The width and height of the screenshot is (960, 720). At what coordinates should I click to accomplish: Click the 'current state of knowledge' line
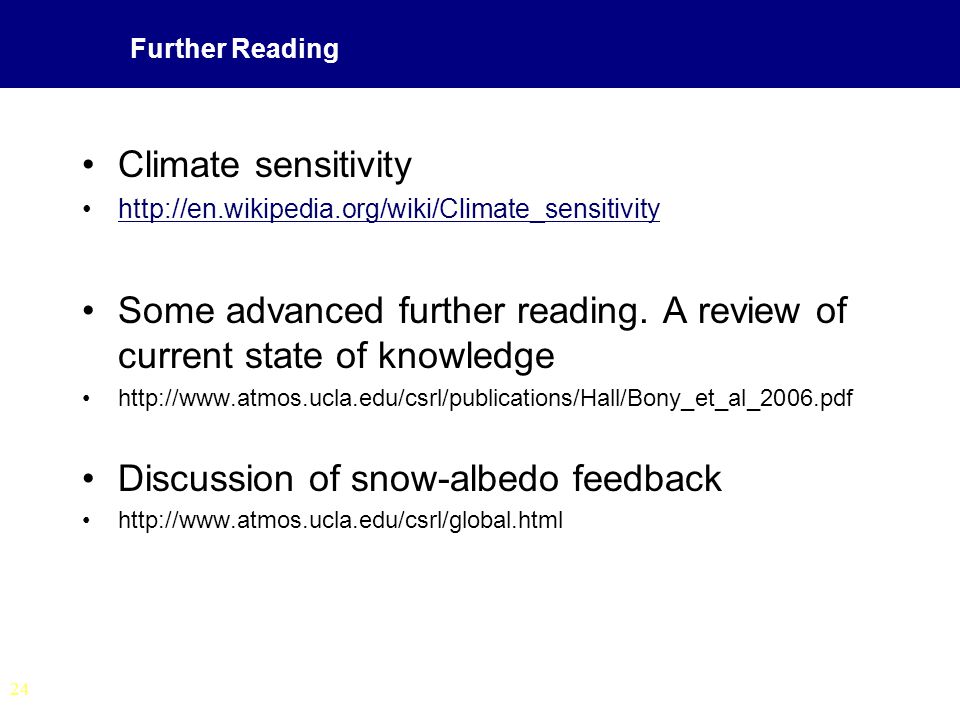pyautogui.click(x=336, y=356)
